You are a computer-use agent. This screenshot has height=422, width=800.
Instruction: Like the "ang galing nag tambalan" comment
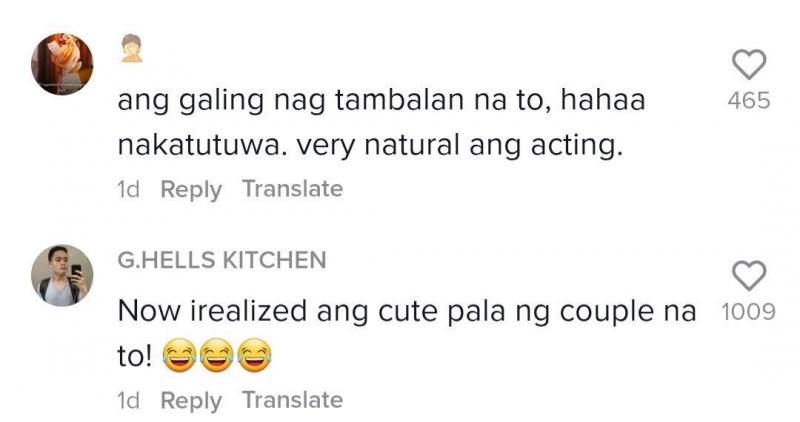(749, 66)
